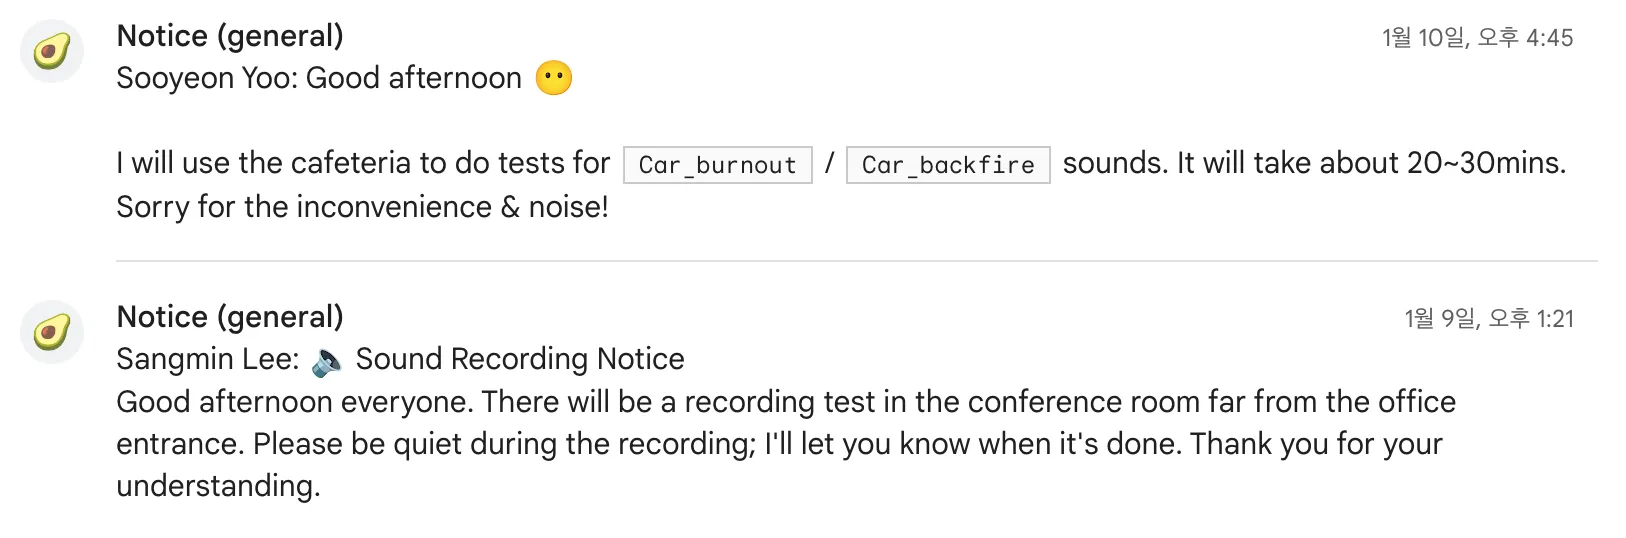
Task: Click "Good afternoon" in Sooyeon Yoo's message
Action: click(x=413, y=78)
